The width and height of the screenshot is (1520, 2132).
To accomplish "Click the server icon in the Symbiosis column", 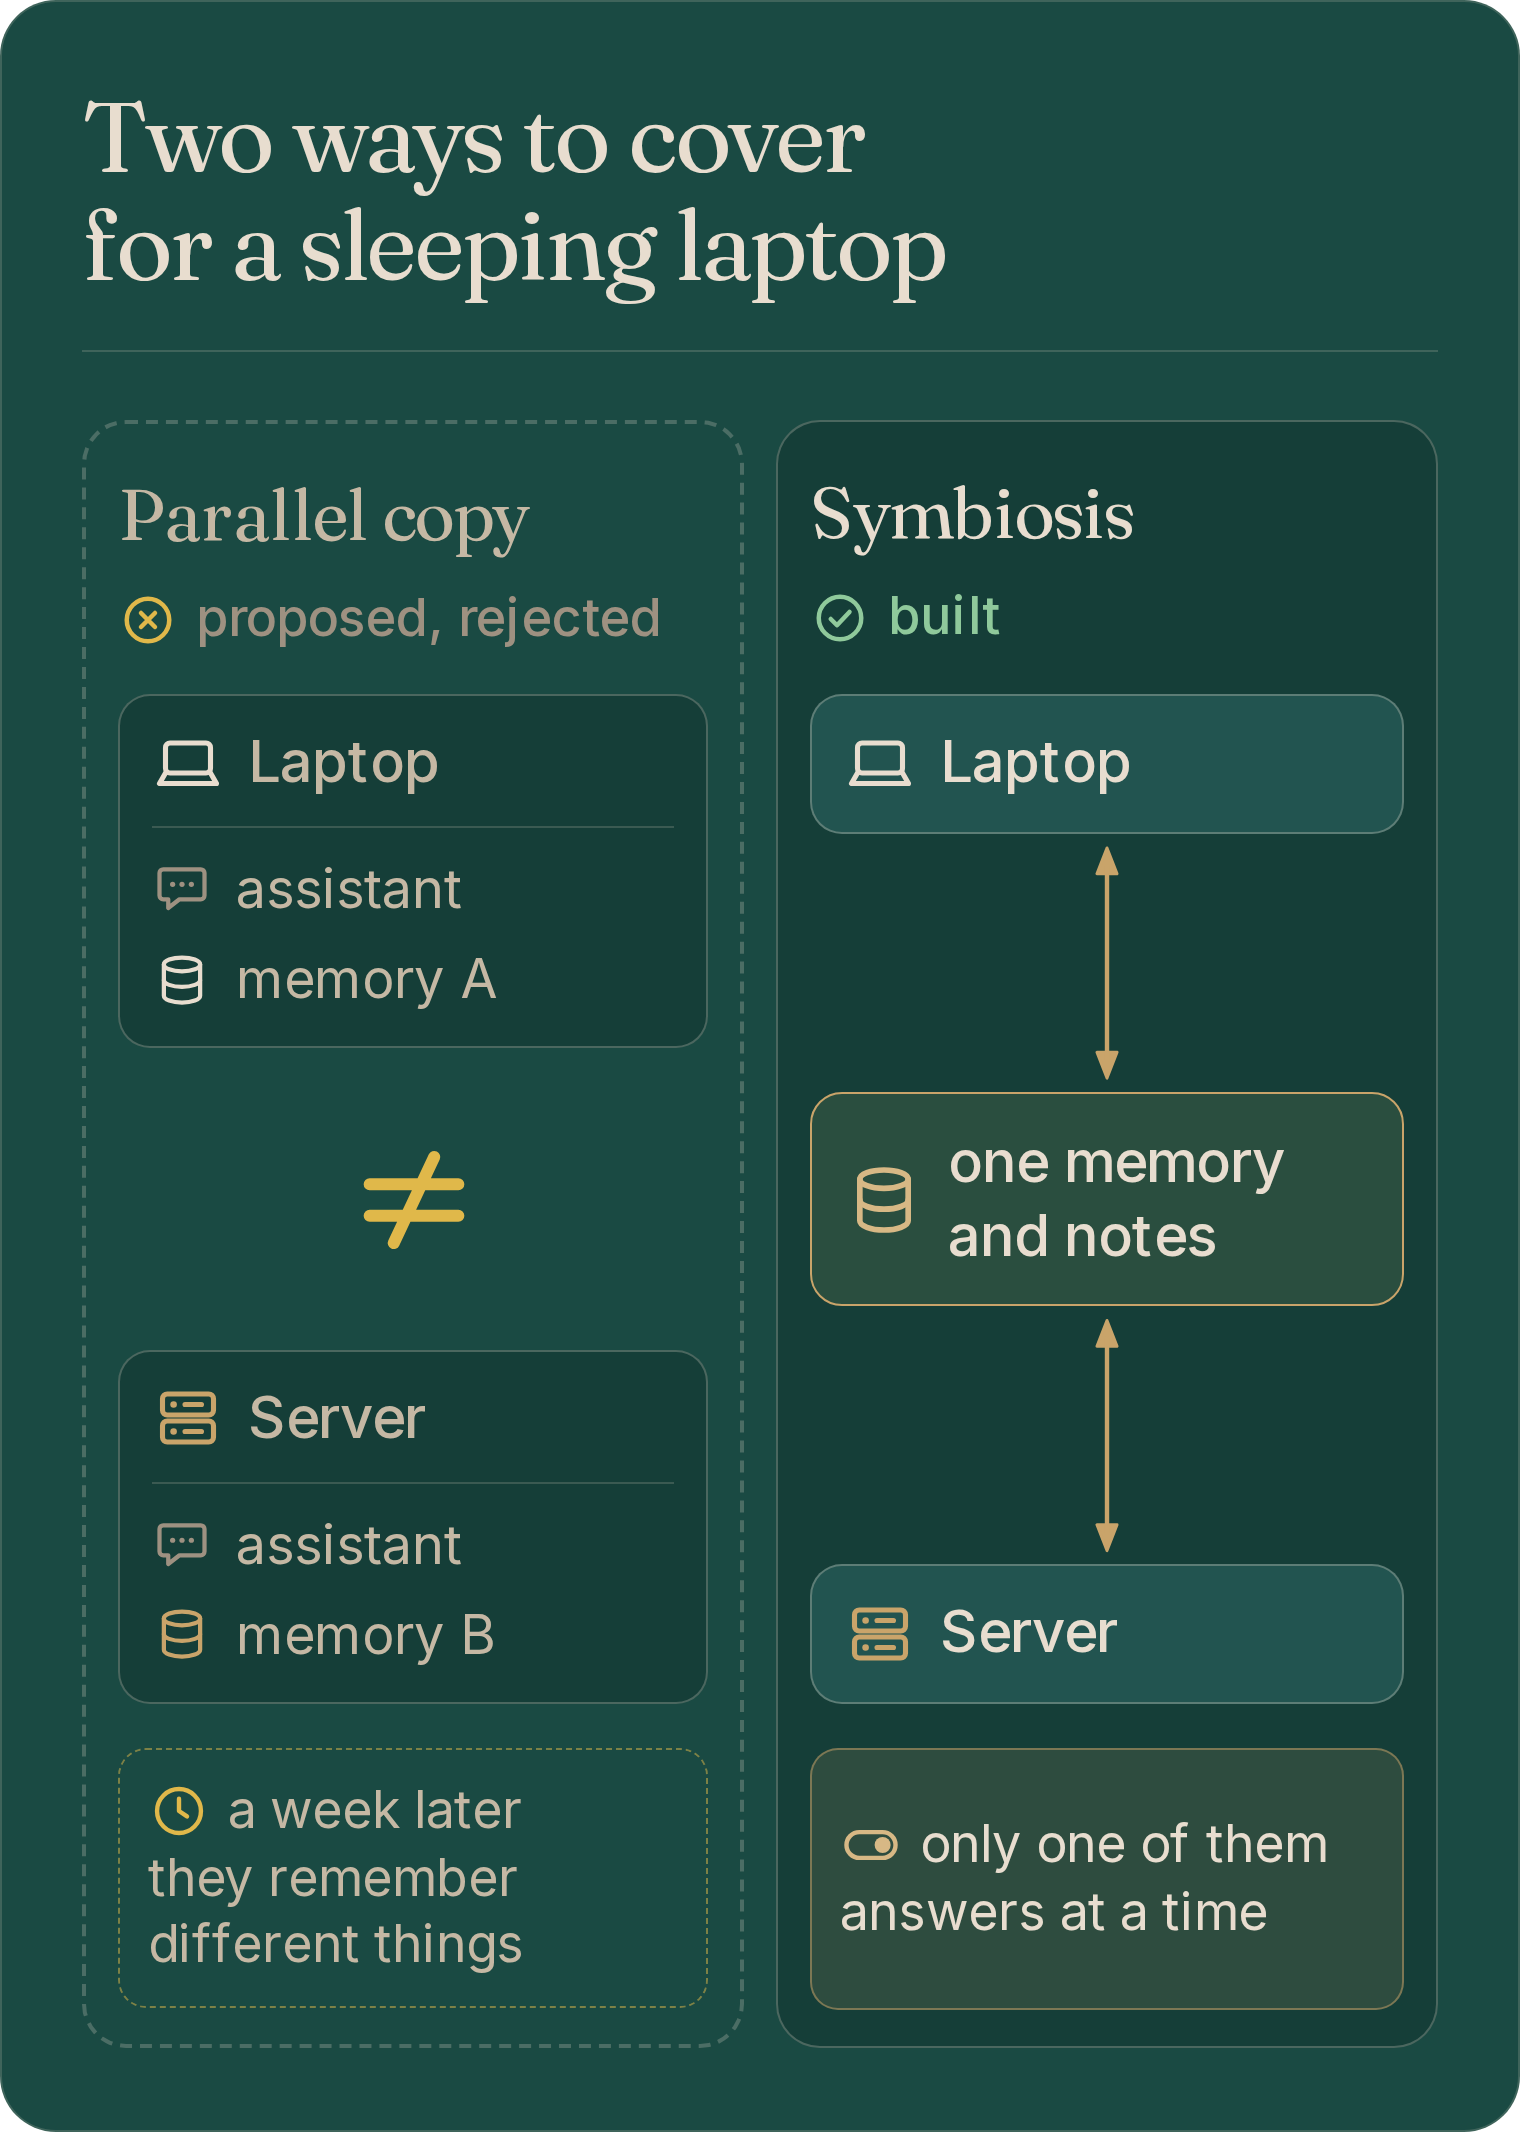I will 880,1634.
